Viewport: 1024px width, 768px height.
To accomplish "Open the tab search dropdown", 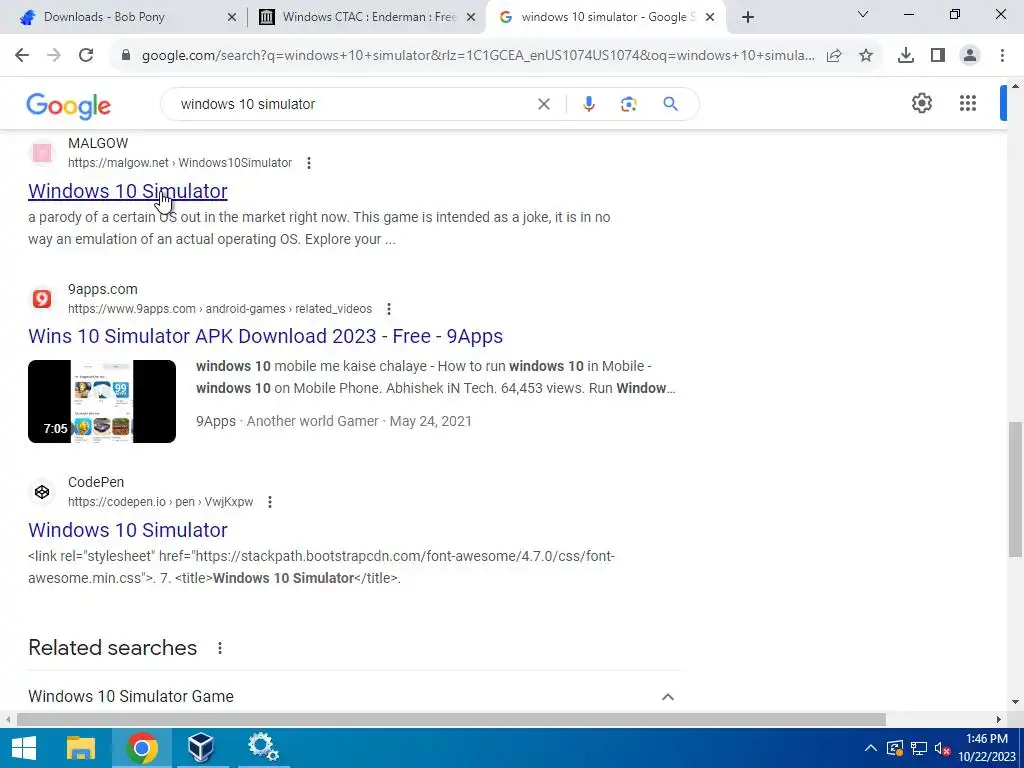I will click(863, 14).
